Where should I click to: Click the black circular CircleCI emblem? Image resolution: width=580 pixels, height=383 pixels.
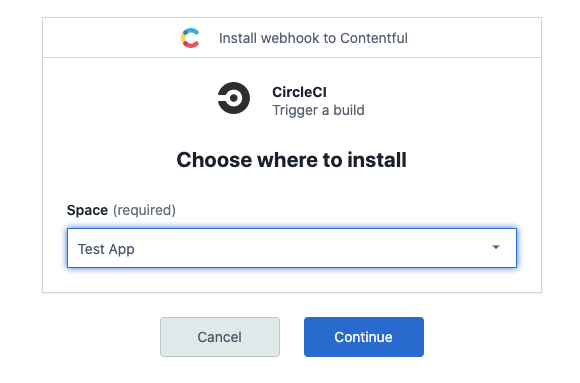click(x=234, y=98)
